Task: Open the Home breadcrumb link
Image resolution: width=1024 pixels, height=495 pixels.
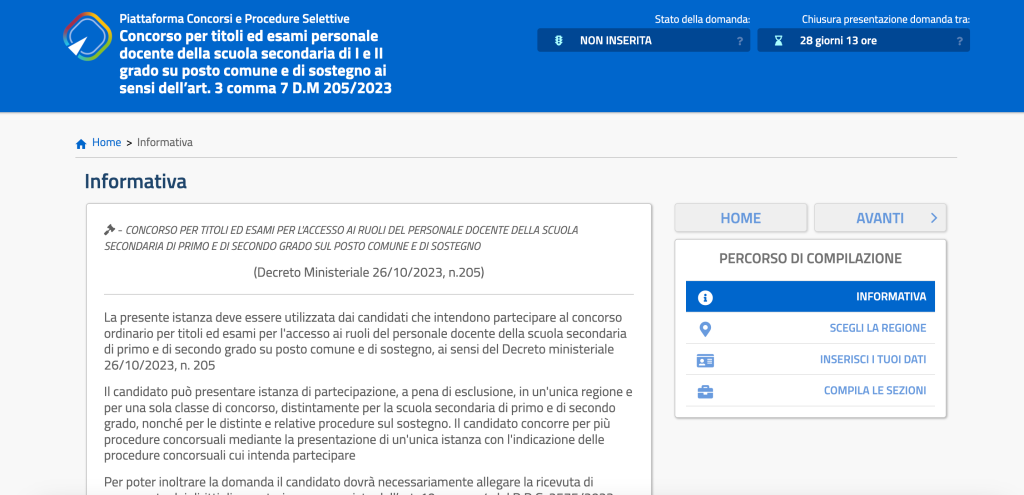Action: 106,142
